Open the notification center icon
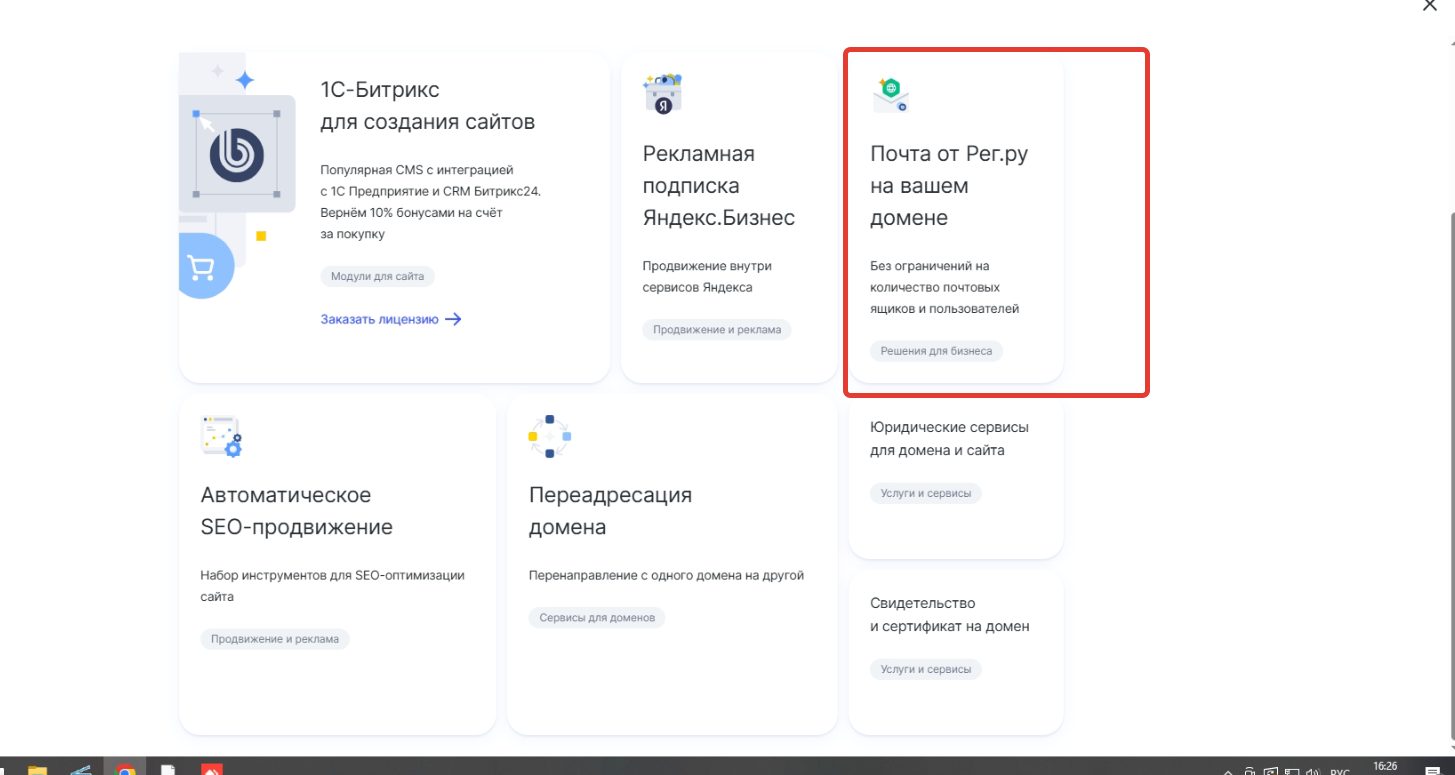The width and height of the screenshot is (1455, 775). tap(1433, 771)
